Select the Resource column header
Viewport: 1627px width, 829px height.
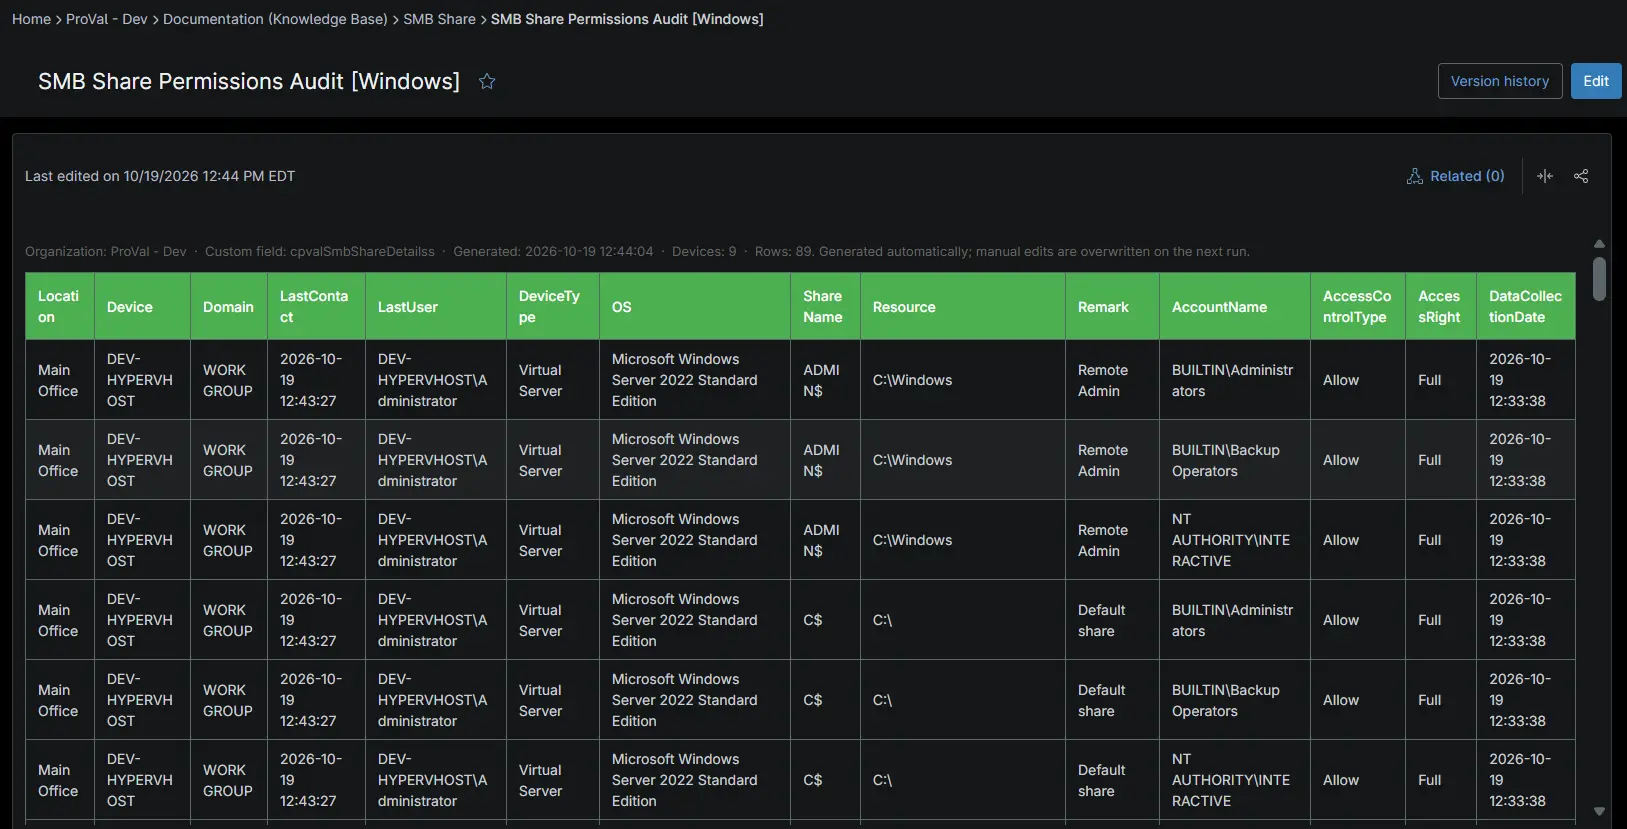coord(963,307)
